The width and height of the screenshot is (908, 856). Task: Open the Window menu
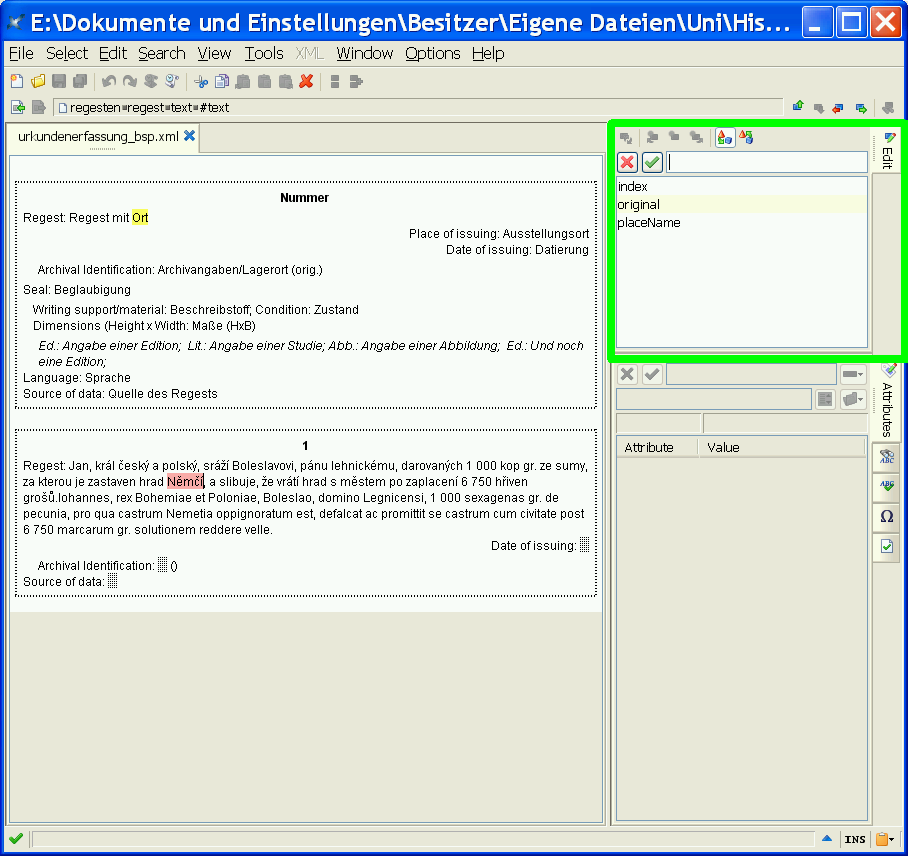(364, 53)
